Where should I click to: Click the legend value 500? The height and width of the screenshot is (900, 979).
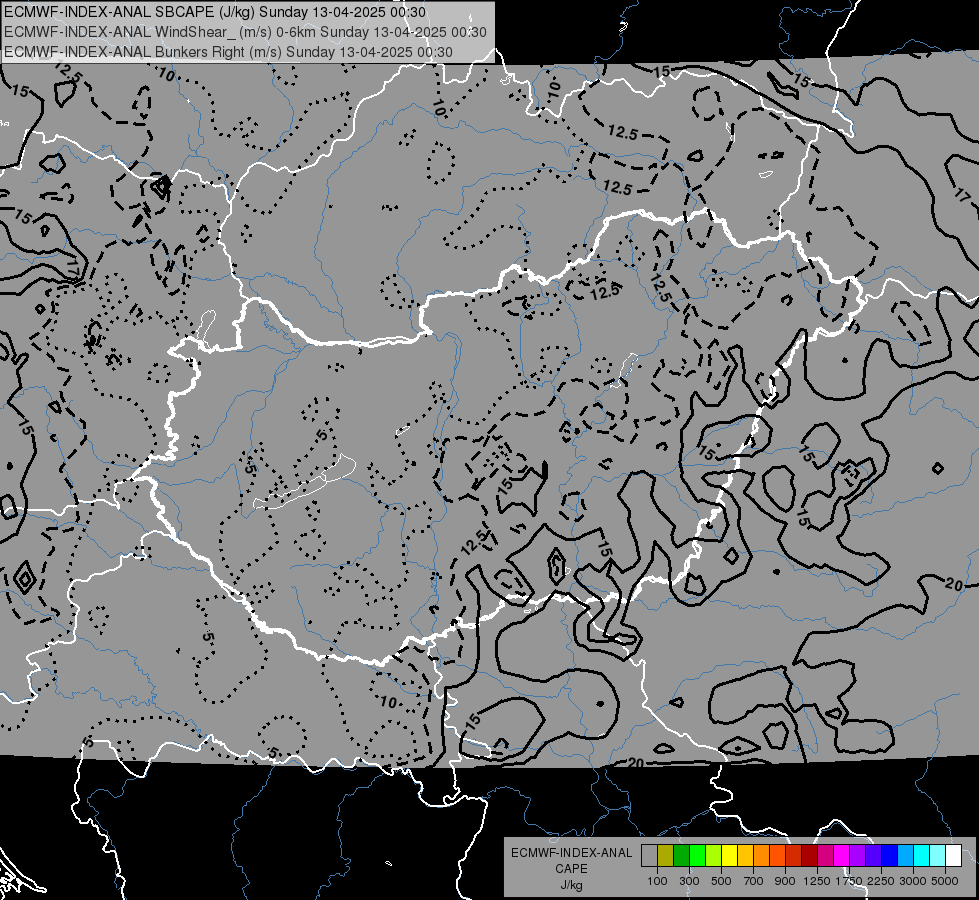pyautogui.click(x=721, y=881)
